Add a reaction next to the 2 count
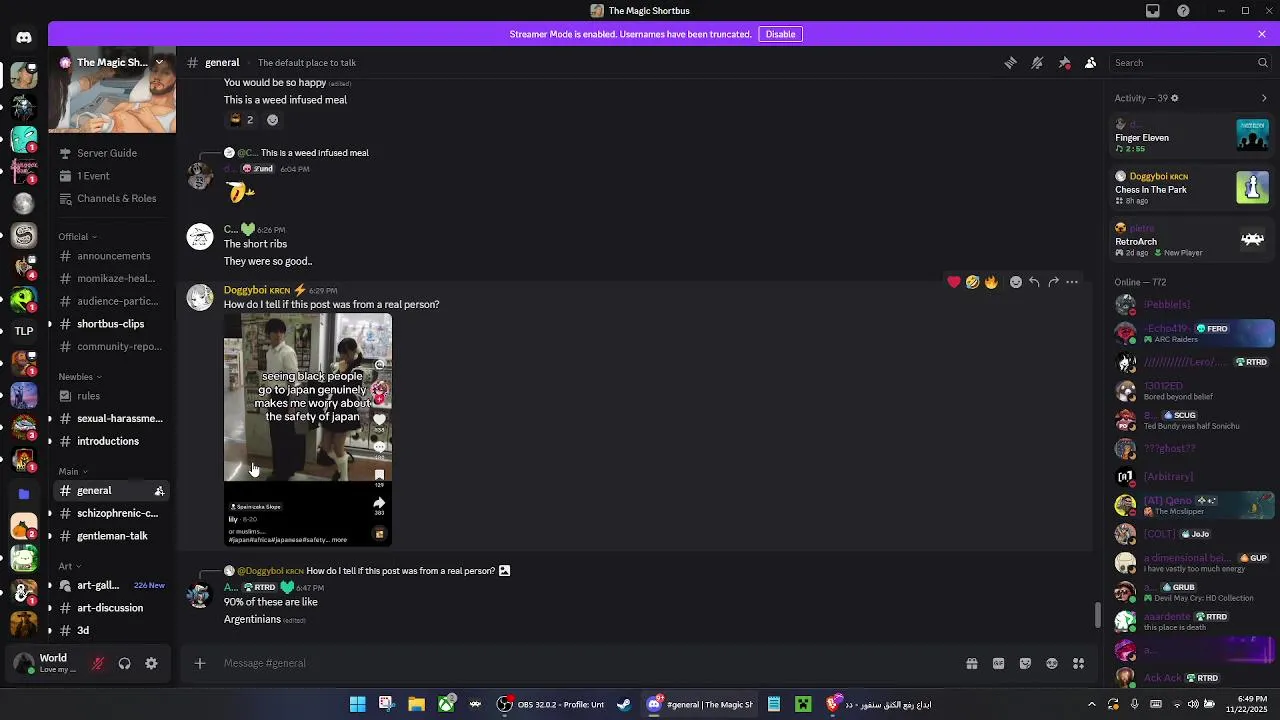1280x720 pixels. (x=272, y=120)
